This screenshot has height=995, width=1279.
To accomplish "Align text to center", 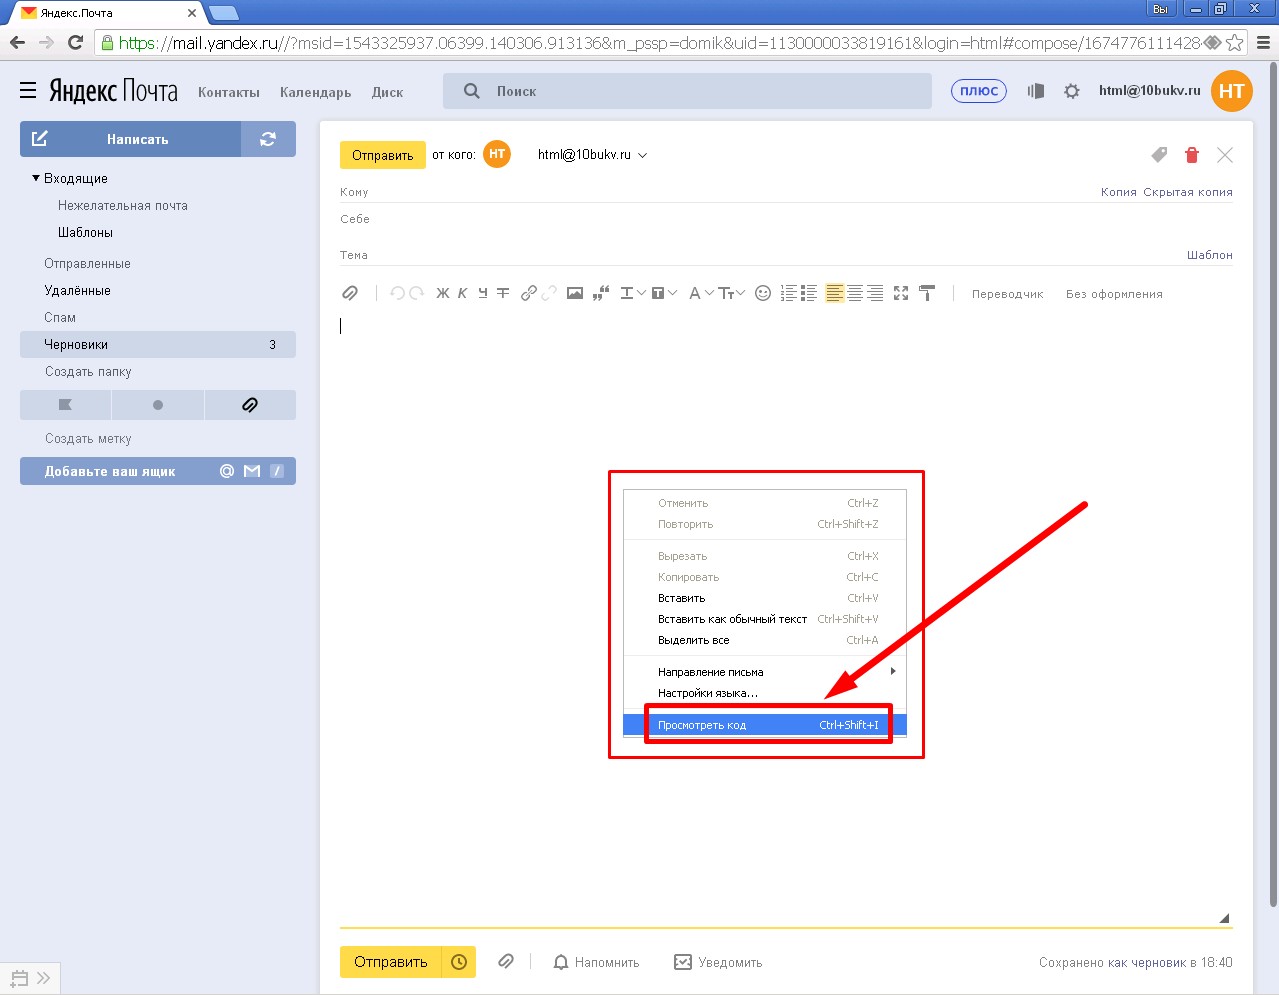I will (x=855, y=293).
